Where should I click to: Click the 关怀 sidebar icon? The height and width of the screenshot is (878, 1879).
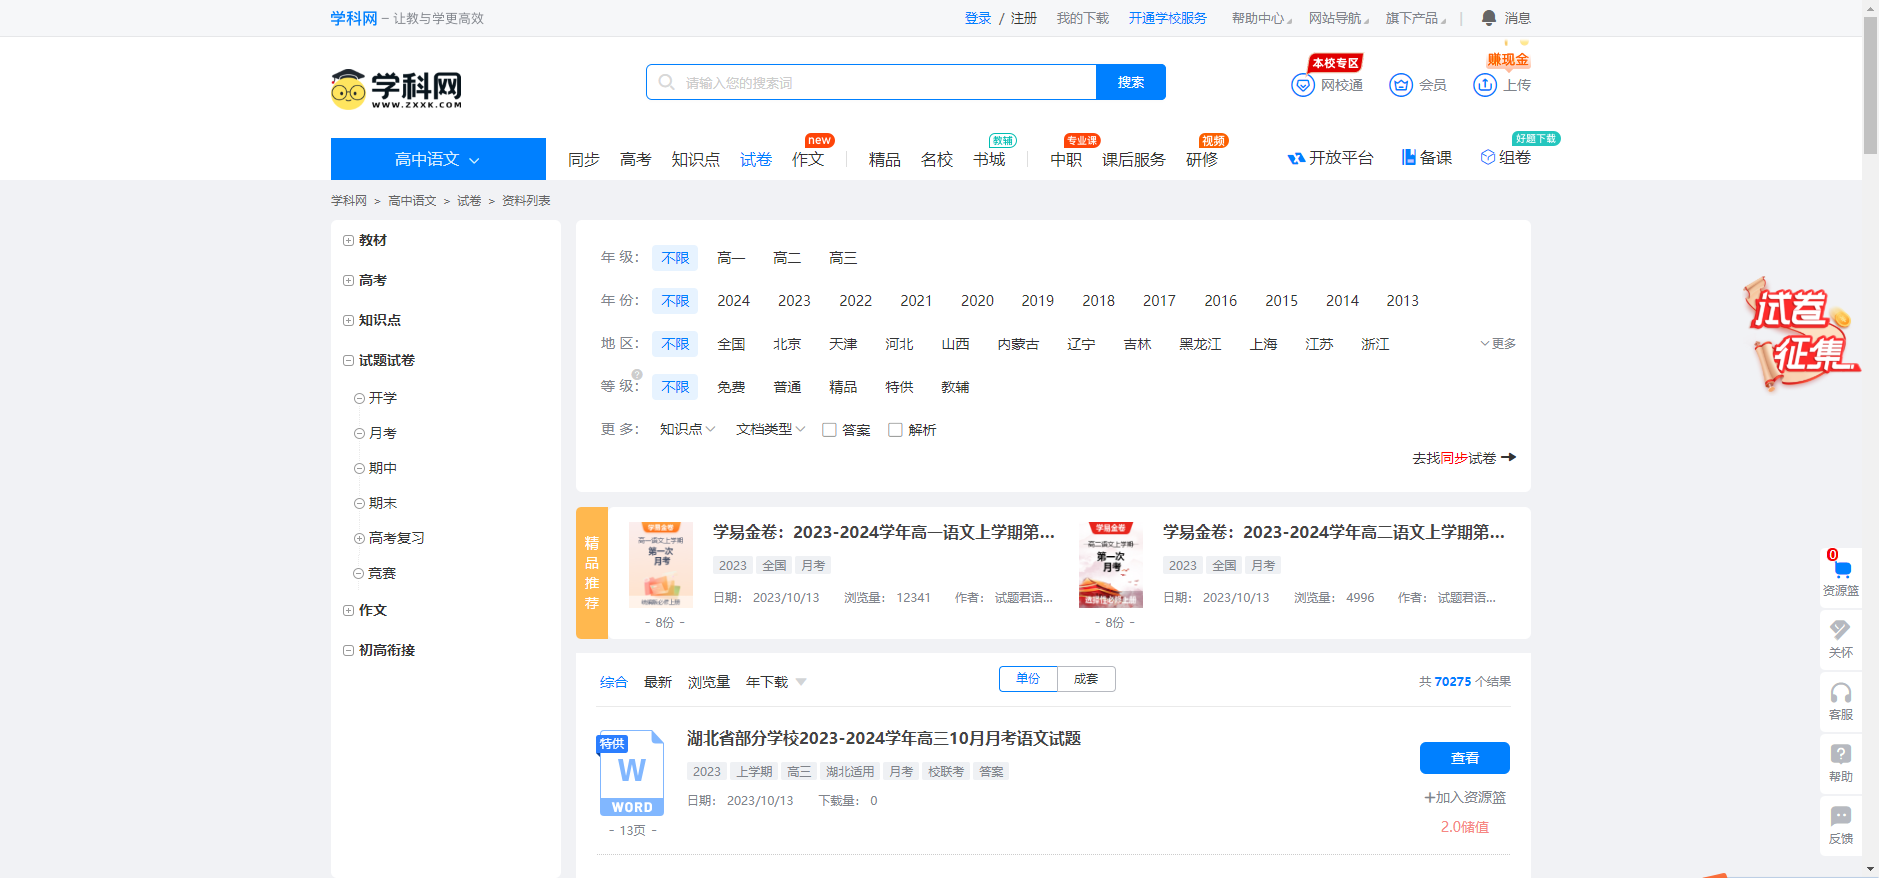coord(1841,630)
